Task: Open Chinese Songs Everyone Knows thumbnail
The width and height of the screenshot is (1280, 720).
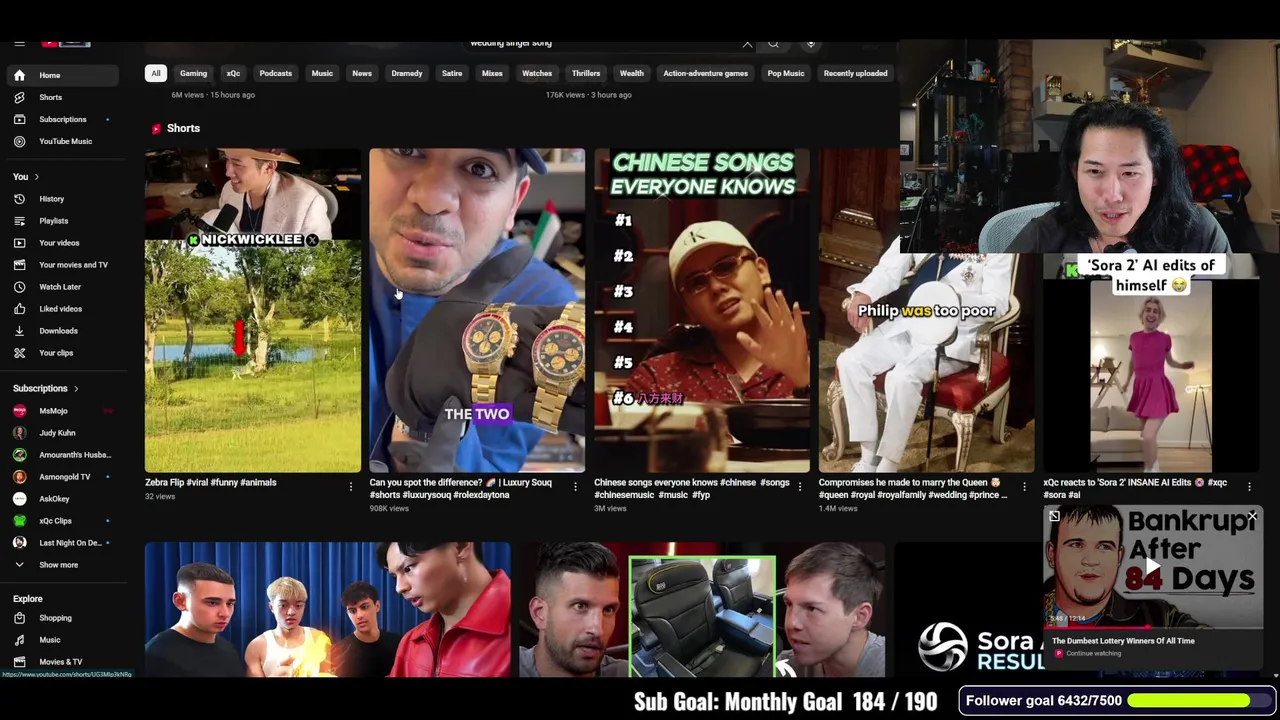Action: [702, 310]
